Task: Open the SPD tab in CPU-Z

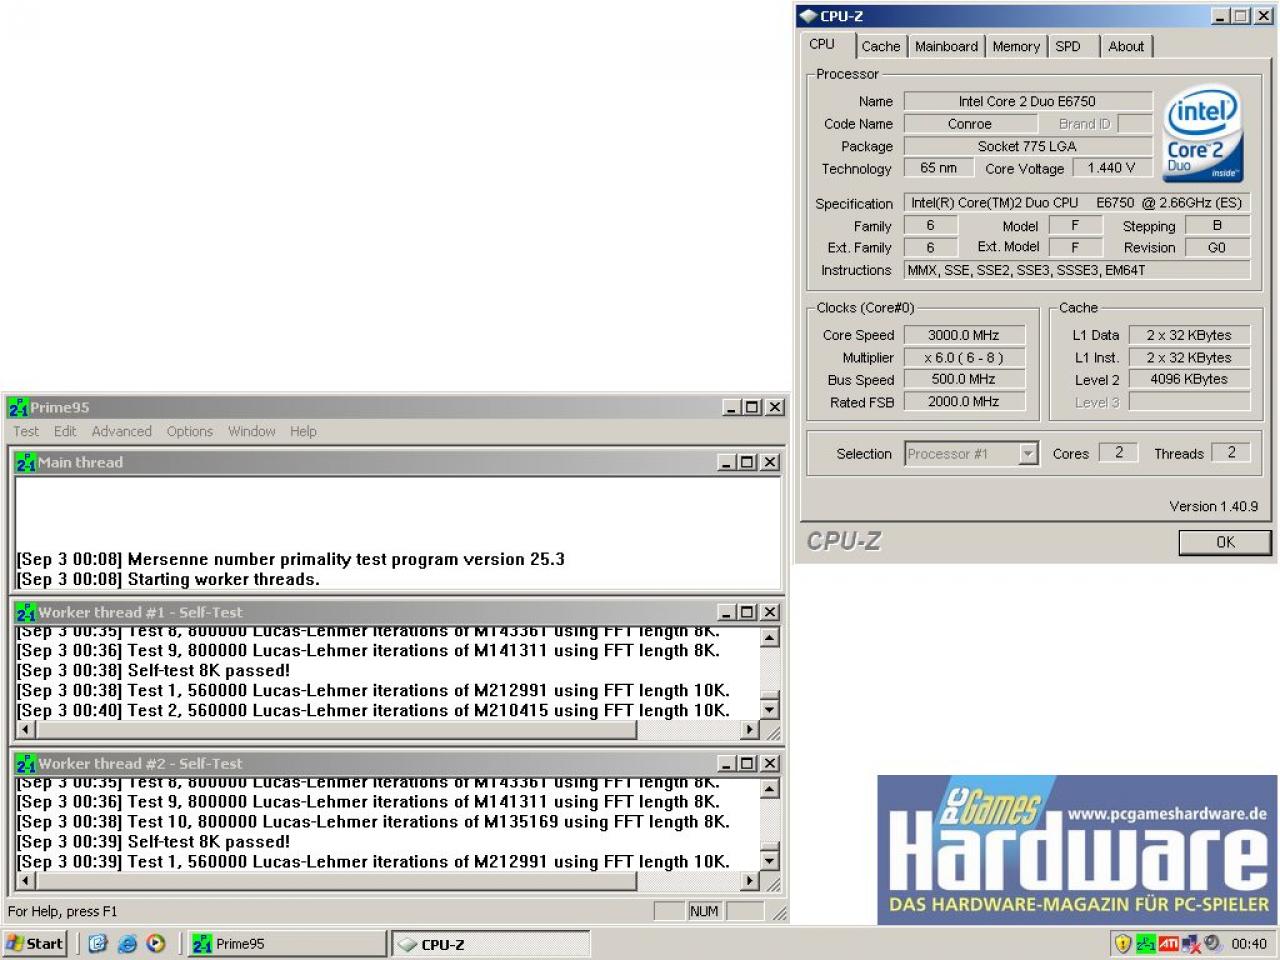Action: 1068,46
